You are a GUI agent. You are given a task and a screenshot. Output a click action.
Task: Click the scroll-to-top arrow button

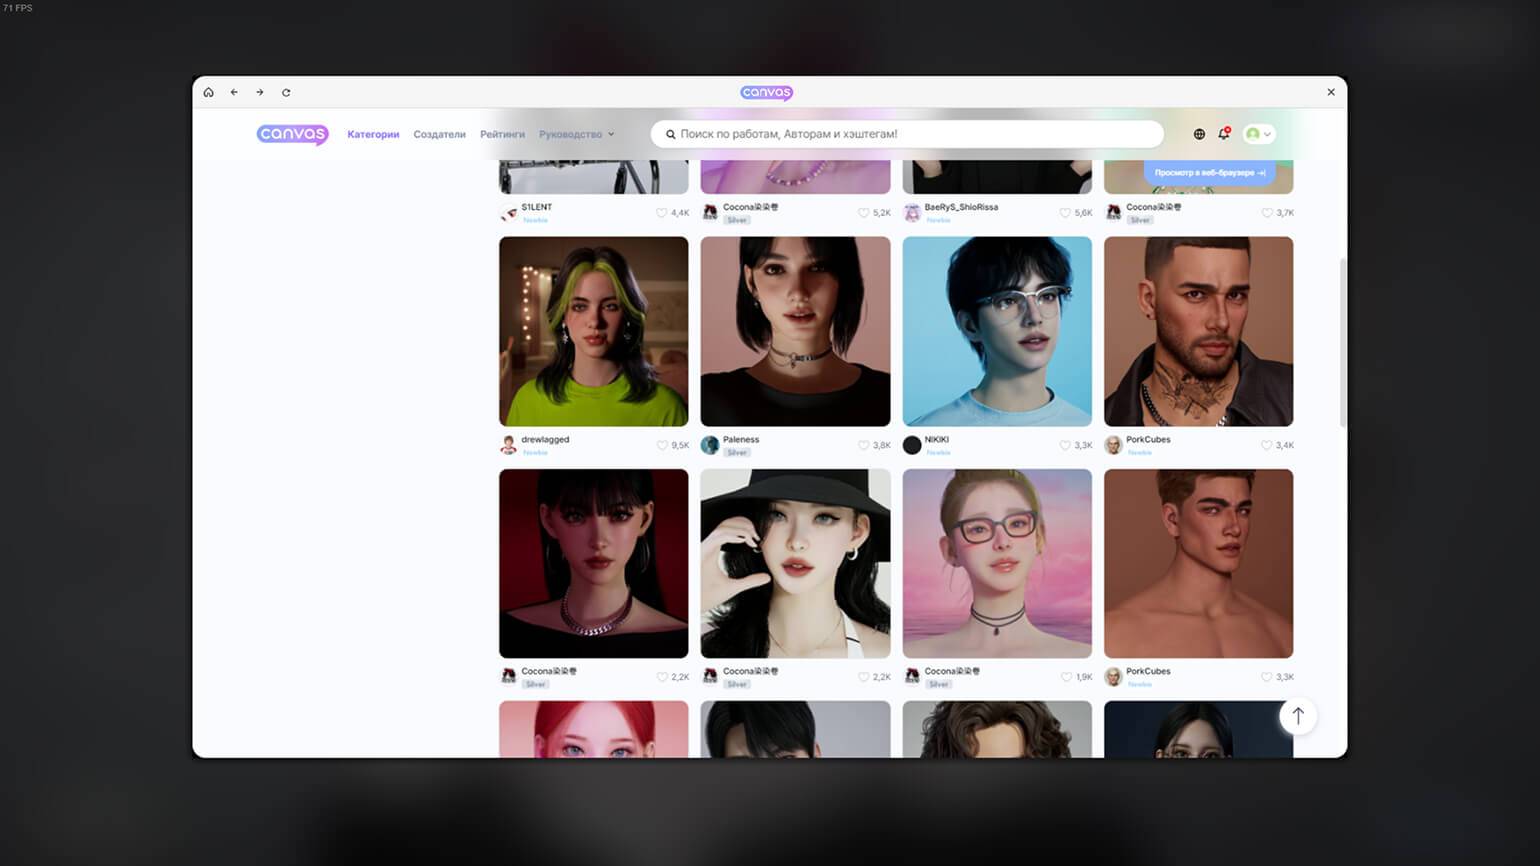tap(1297, 716)
